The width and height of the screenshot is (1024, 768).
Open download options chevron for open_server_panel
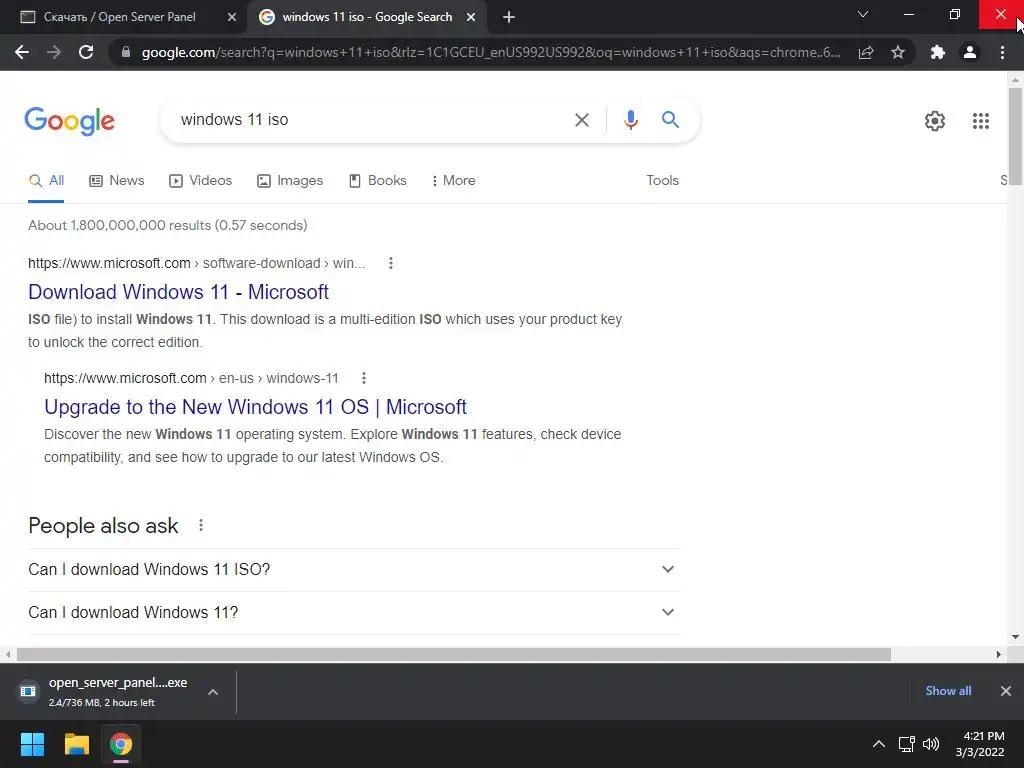[213, 692]
